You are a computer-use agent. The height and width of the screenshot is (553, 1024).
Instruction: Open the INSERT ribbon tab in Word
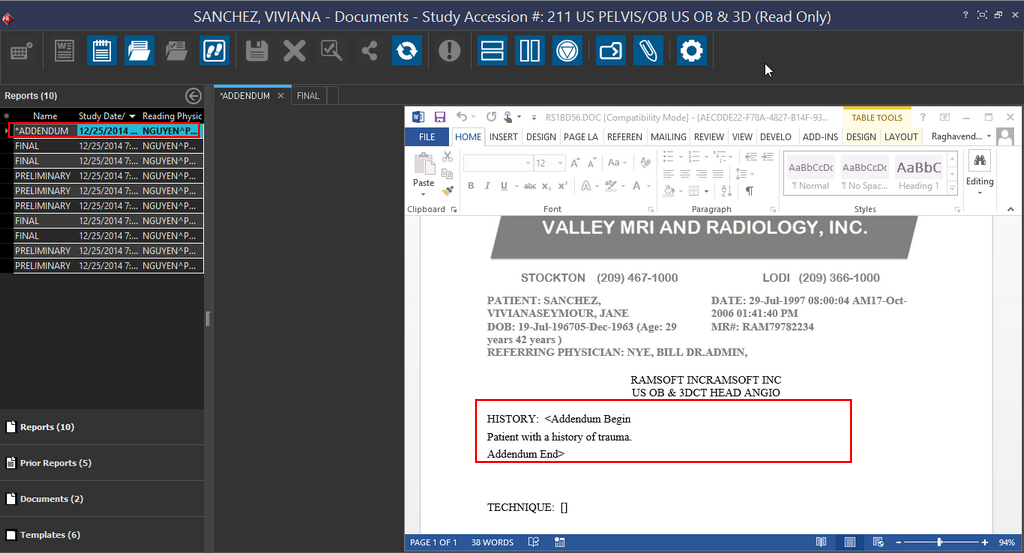[x=503, y=137]
